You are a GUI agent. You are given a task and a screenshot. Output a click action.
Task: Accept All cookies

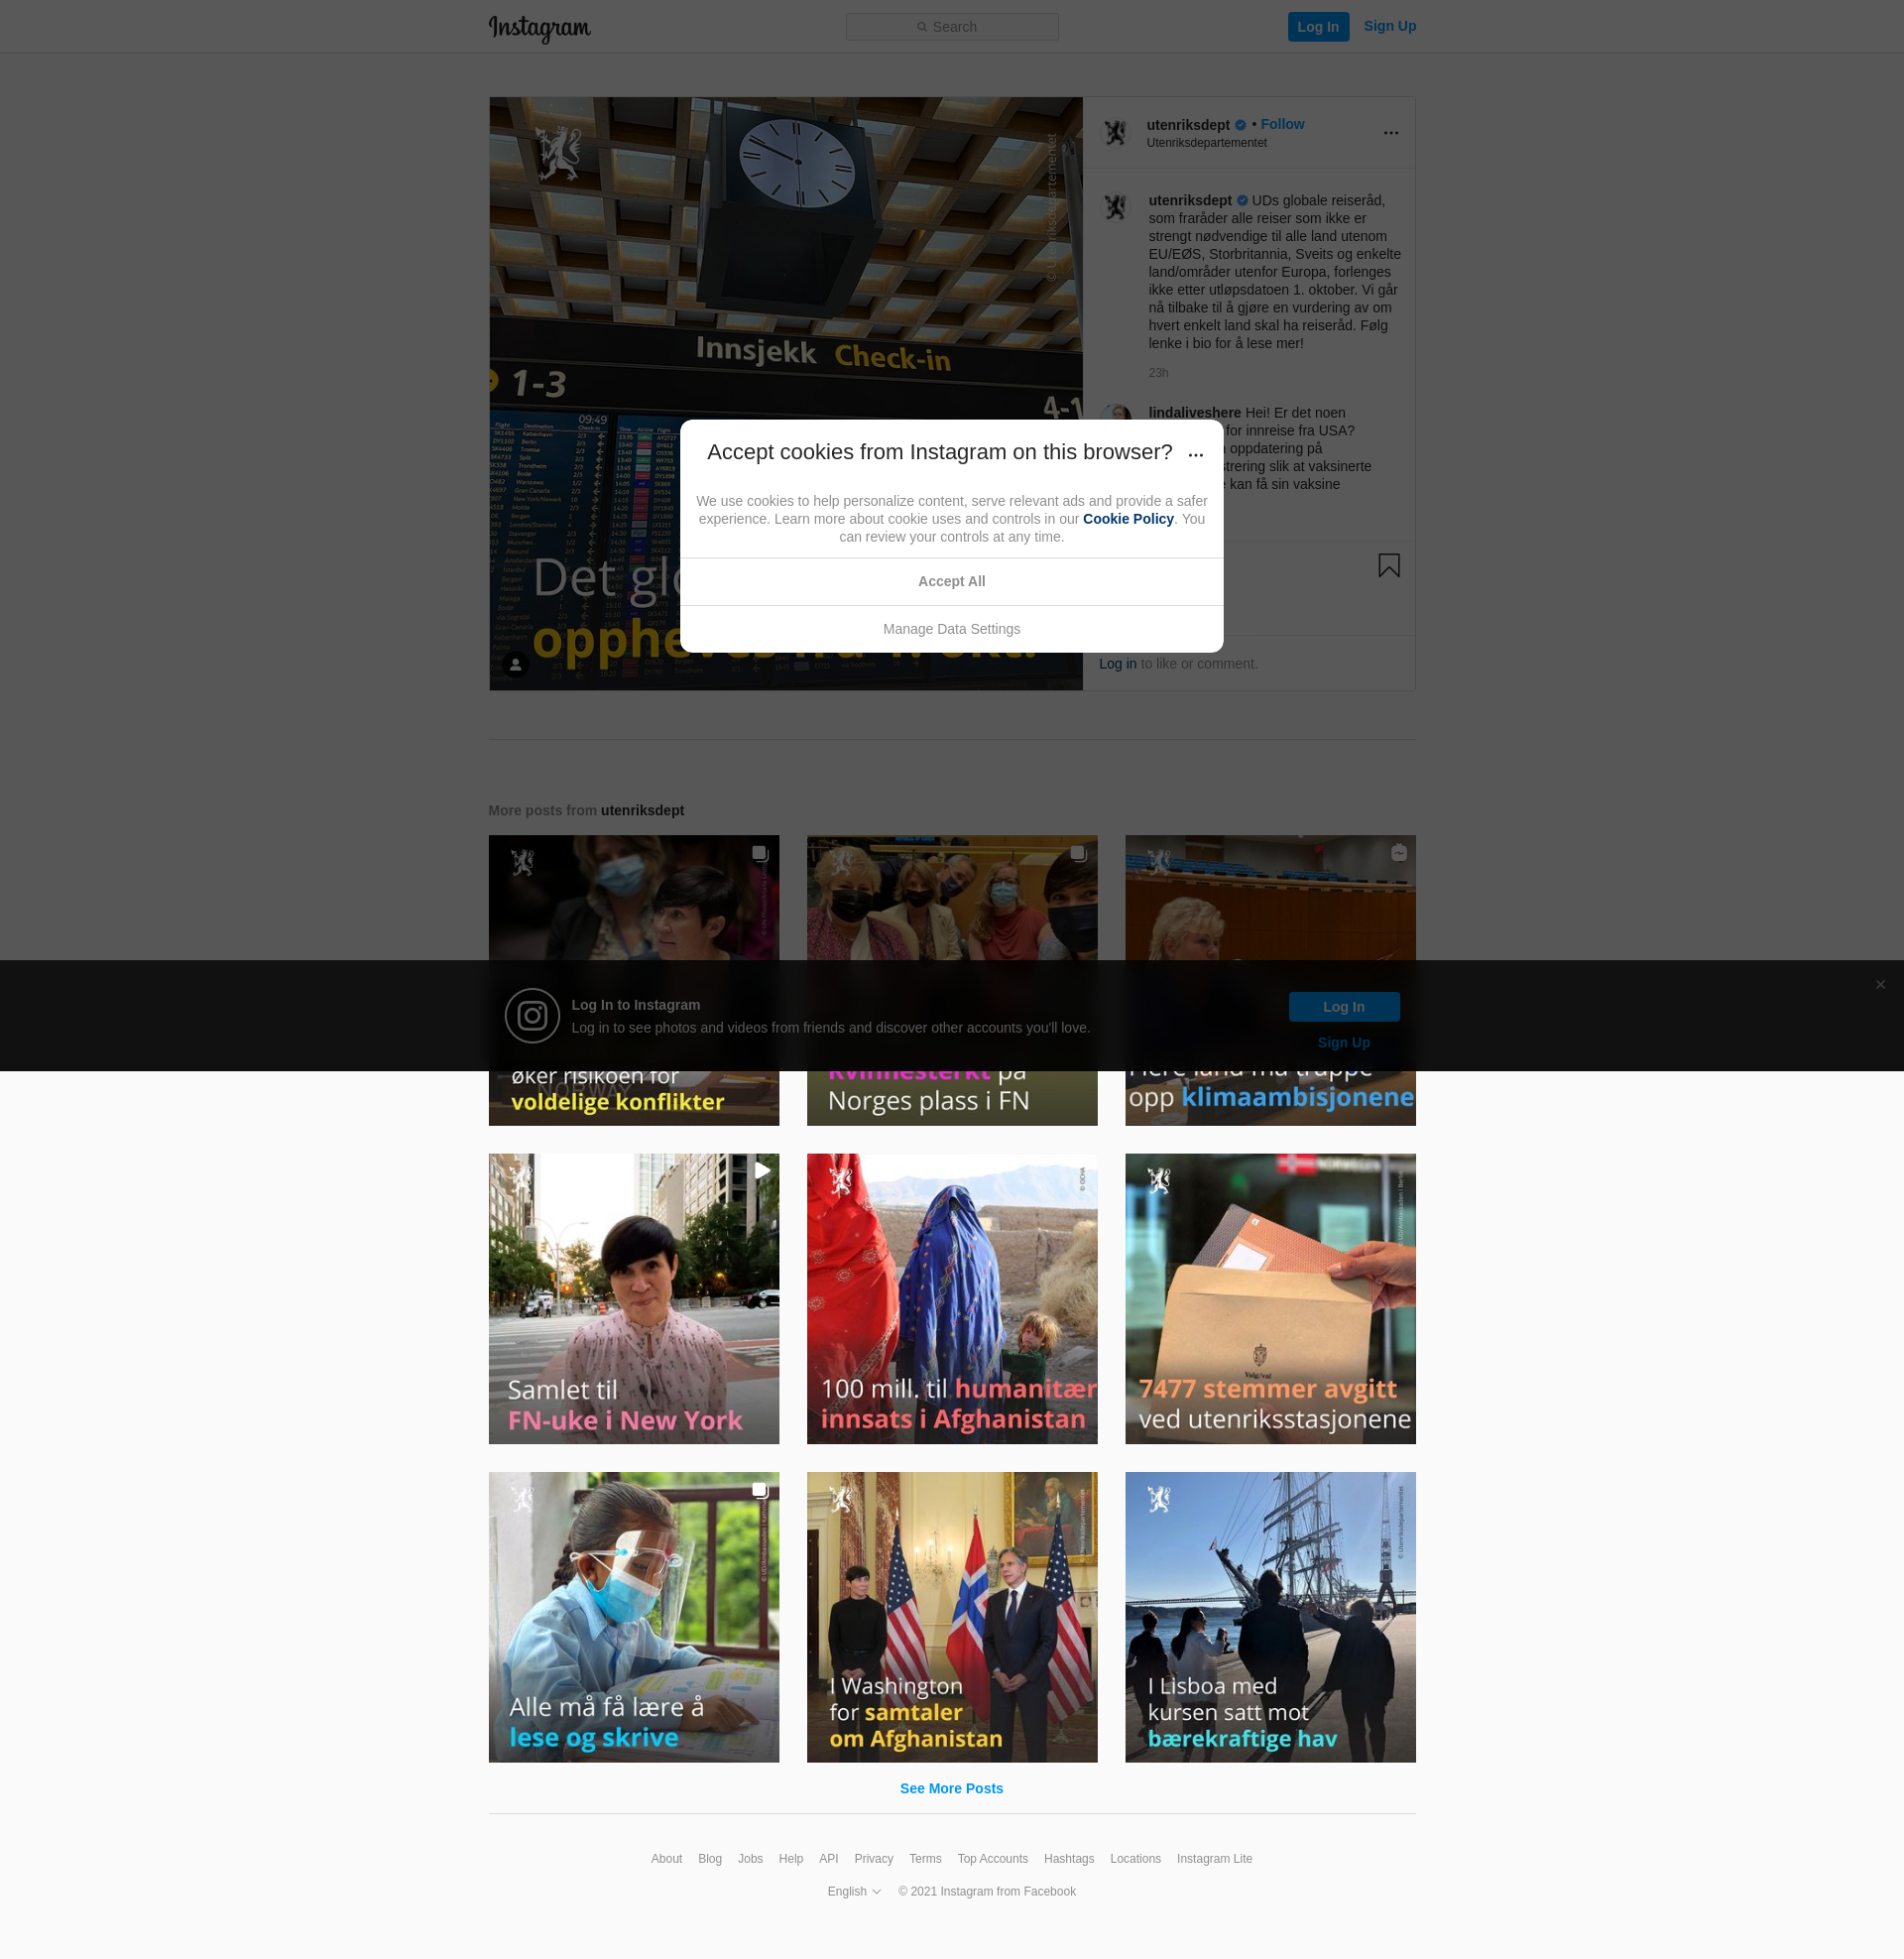[951, 581]
